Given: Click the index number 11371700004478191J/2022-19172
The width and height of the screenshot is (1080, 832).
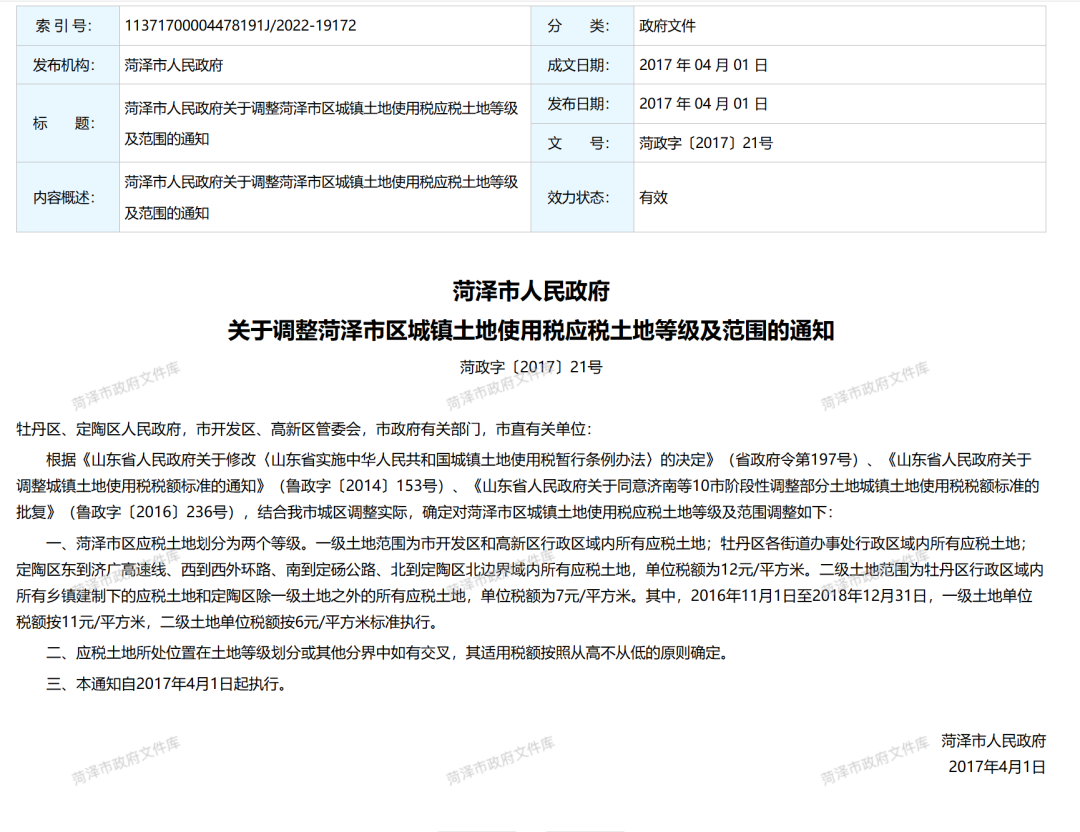Looking at the screenshot, I should coord(240,26).
